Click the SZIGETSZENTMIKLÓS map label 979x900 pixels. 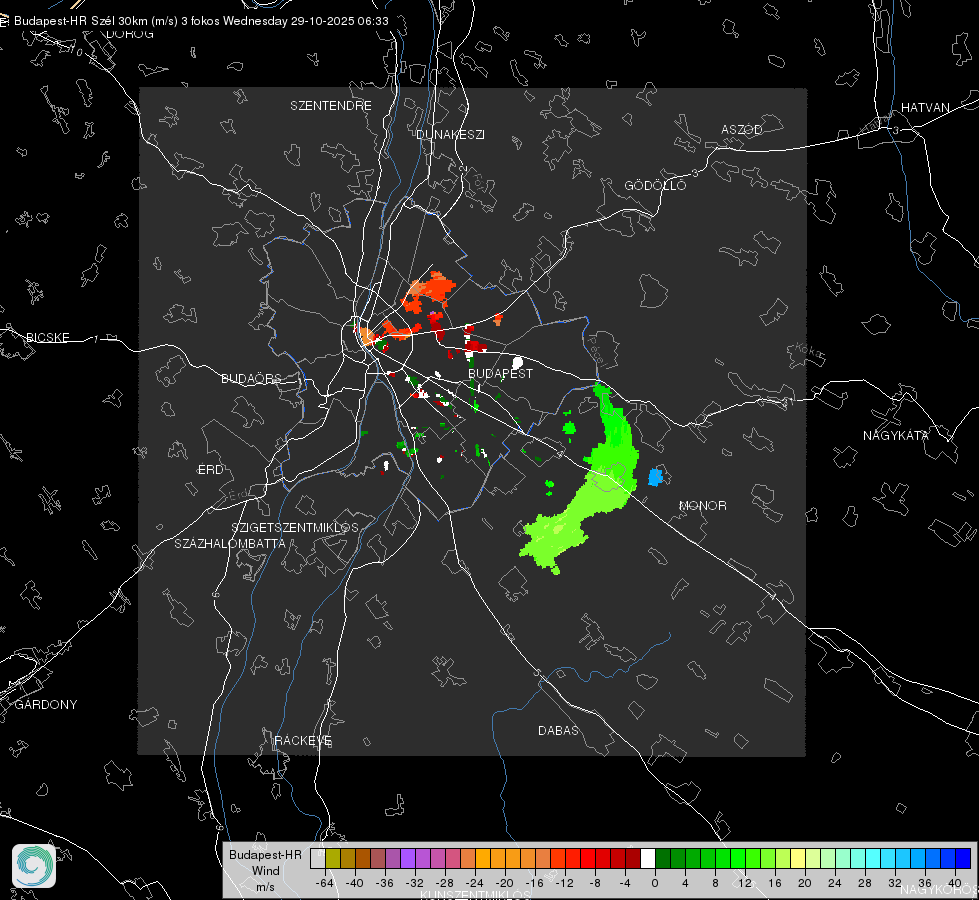point(295,528)
